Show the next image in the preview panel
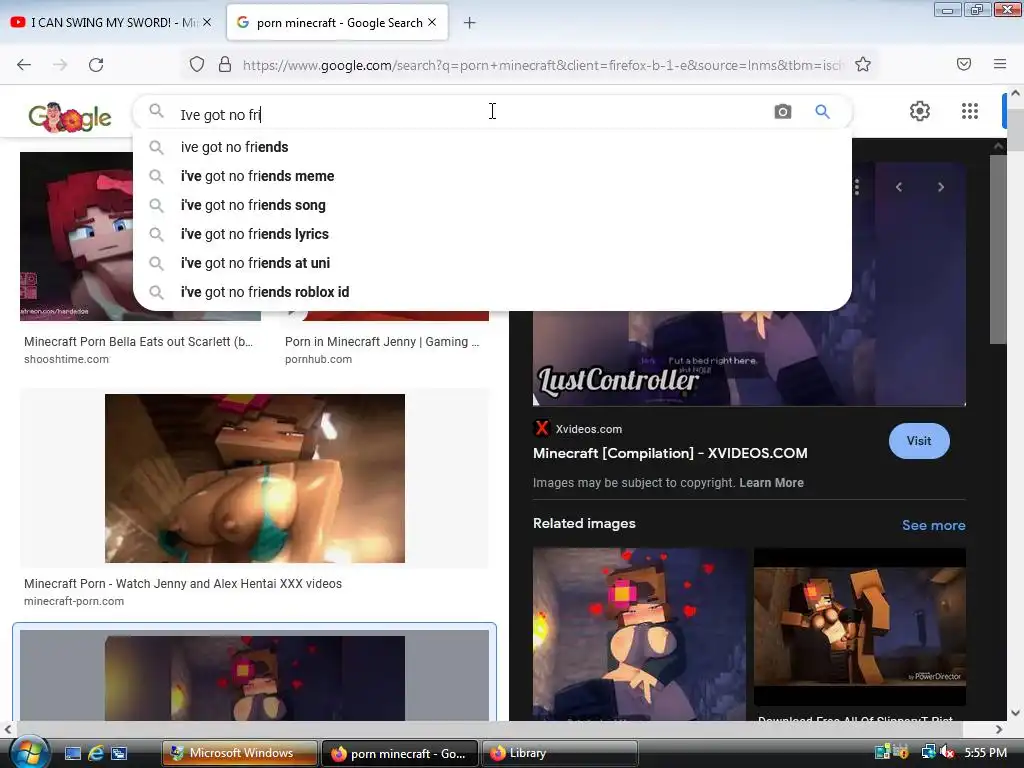 (940, 187)
